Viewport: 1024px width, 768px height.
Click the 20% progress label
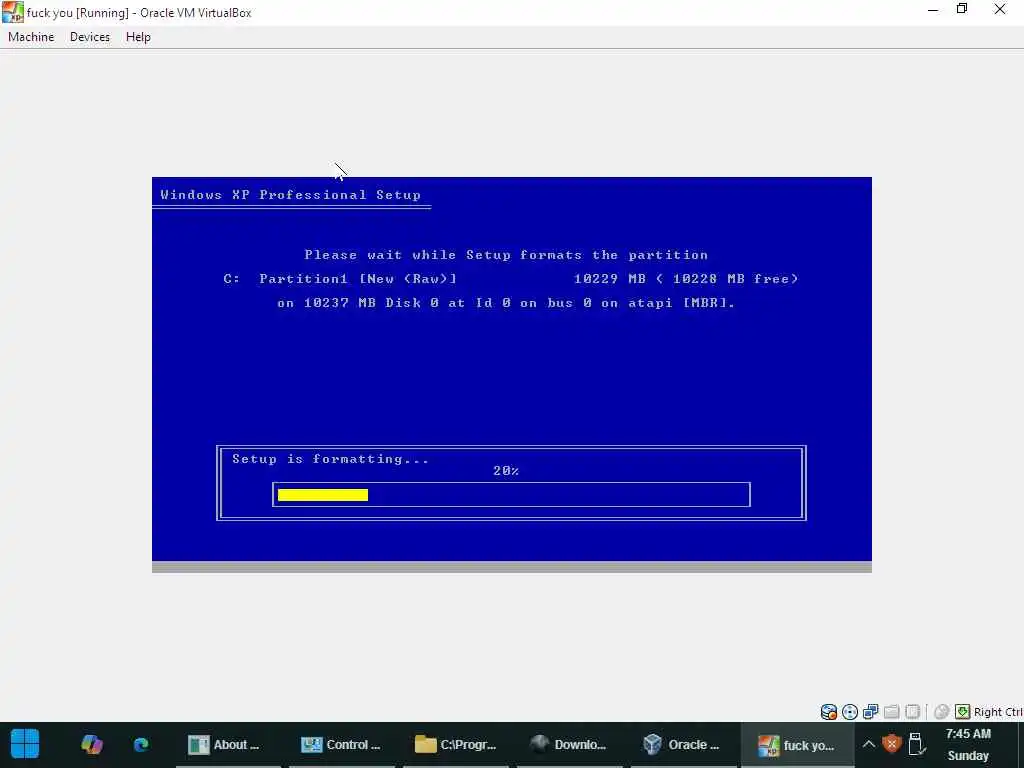point(506,471)
